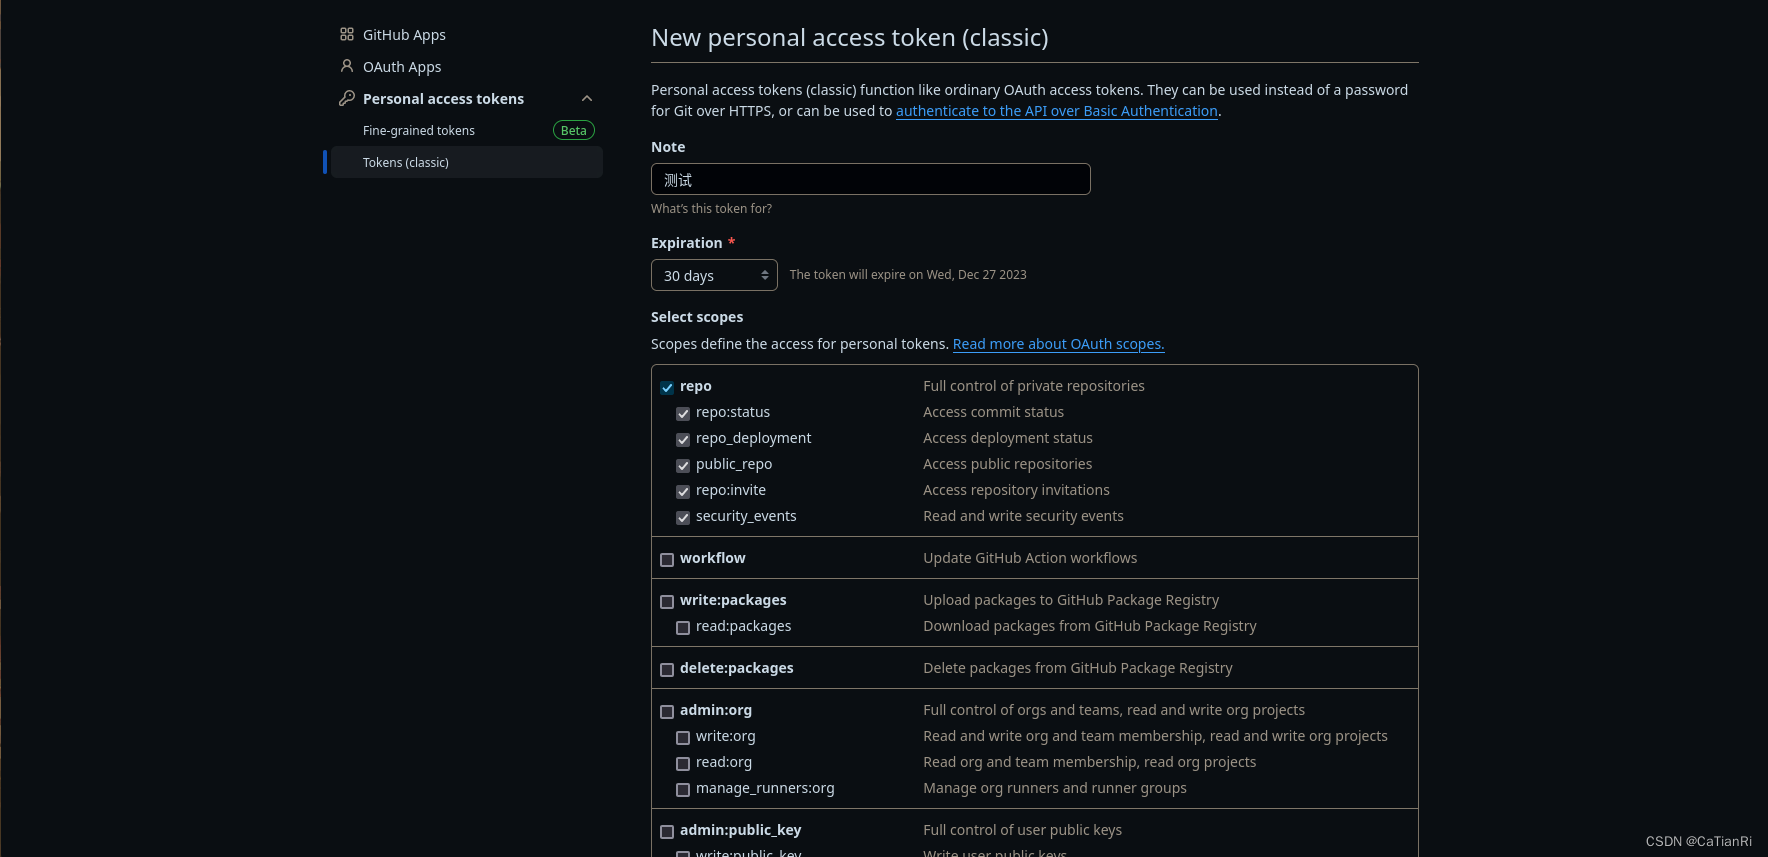
Task: Click 'Full control of private repositories' description
Action: [1034, 386]
